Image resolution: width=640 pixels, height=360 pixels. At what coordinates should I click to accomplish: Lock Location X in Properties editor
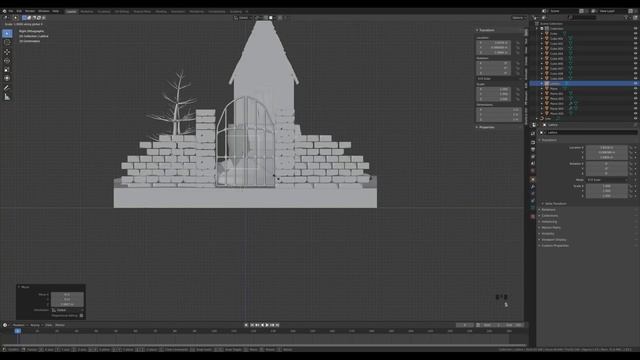(x=631, y=147)
